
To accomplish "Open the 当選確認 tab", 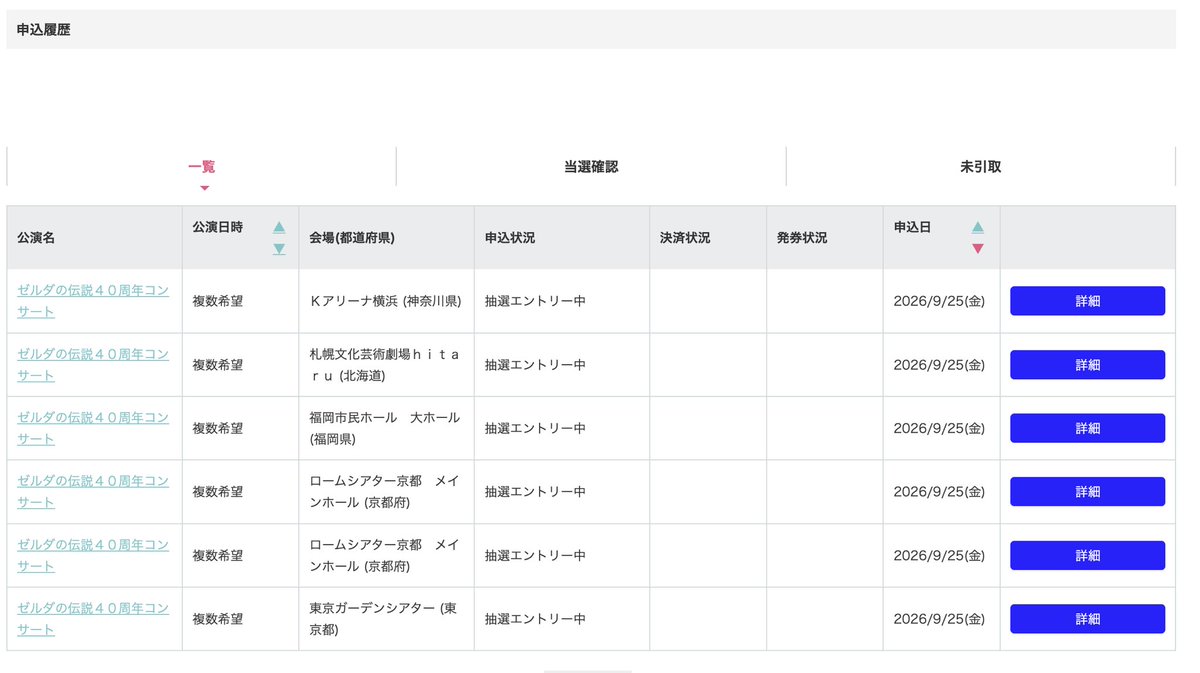I will [591, 167].
